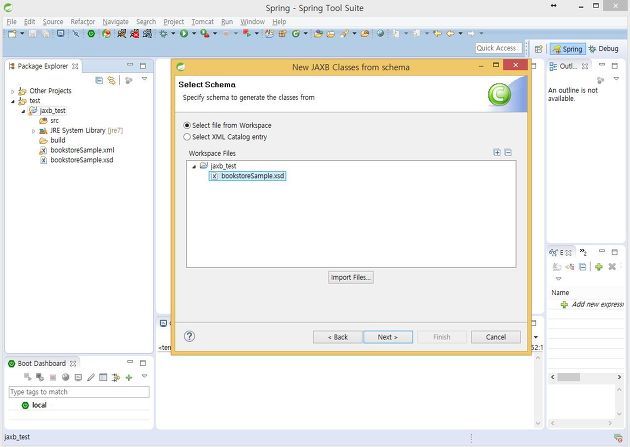Click Collapse All icon in Package Explorer
Screen dimensions: 630x447
pyautogui.click(x=99, y=80)
